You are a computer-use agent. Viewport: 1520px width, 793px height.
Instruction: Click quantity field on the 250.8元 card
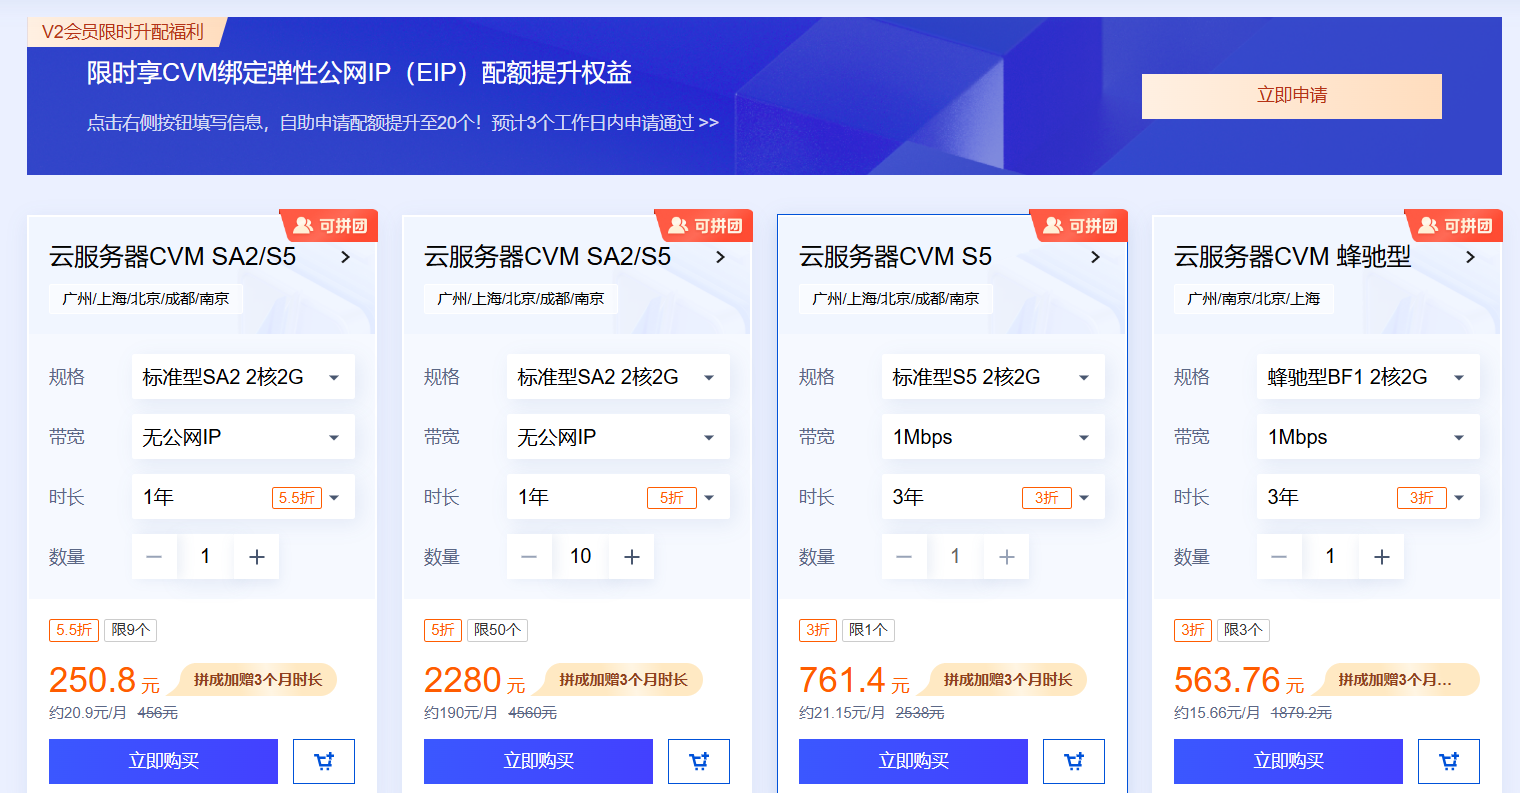(x=205, y=557)
